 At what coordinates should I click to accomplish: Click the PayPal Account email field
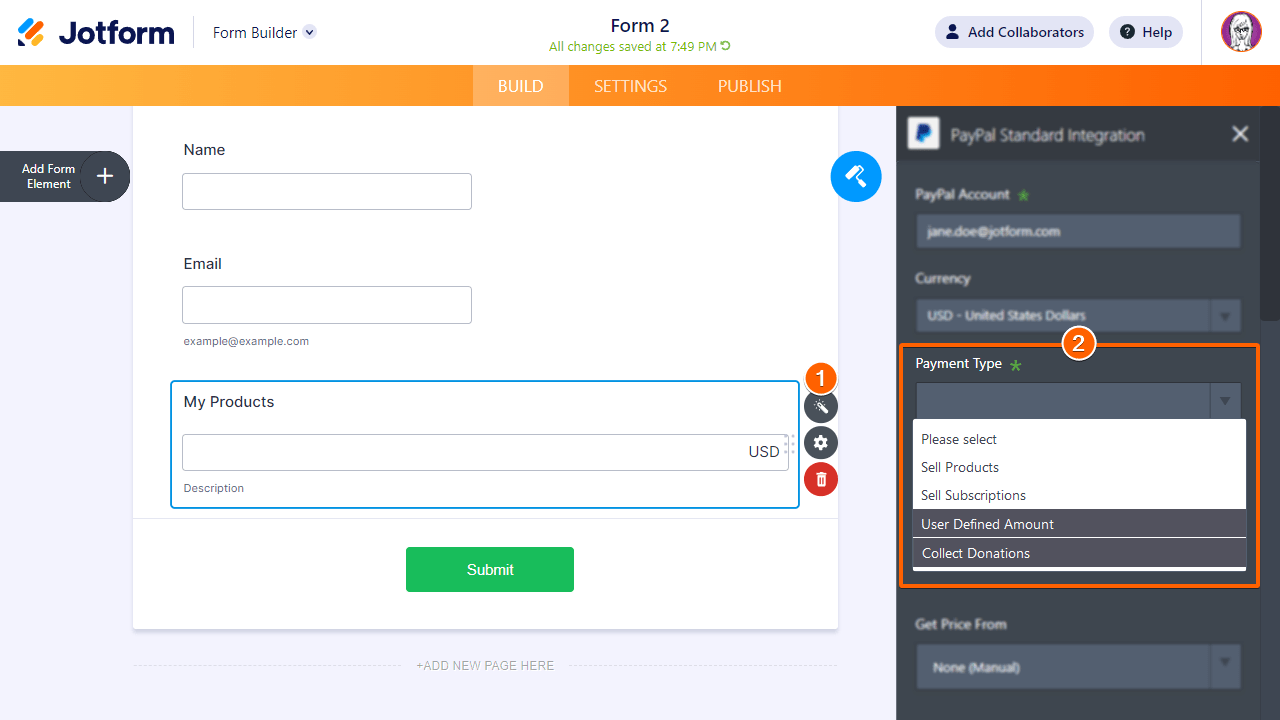[1078, 231]
